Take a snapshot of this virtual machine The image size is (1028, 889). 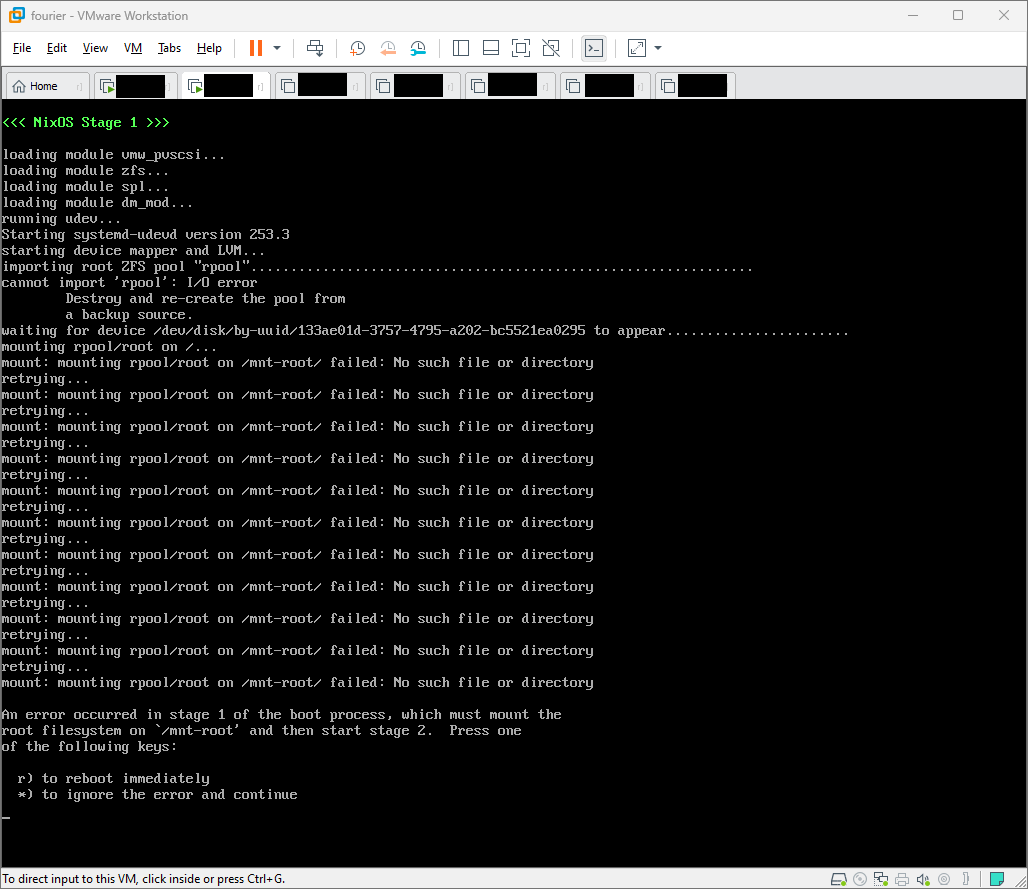pyautogui.click(x=357, y=48)
